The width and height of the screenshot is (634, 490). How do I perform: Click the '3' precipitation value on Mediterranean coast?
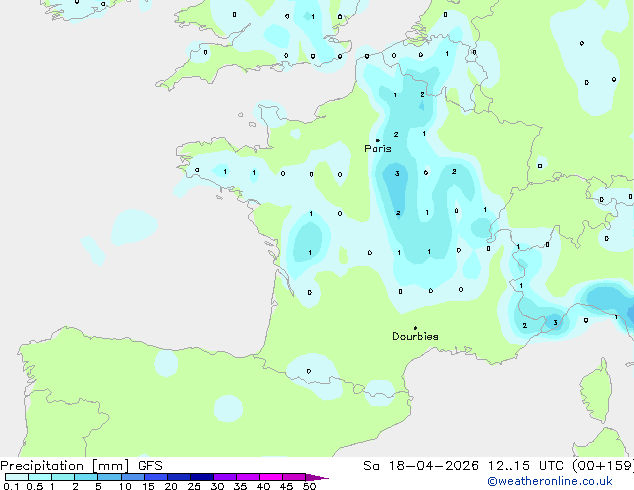555,322
